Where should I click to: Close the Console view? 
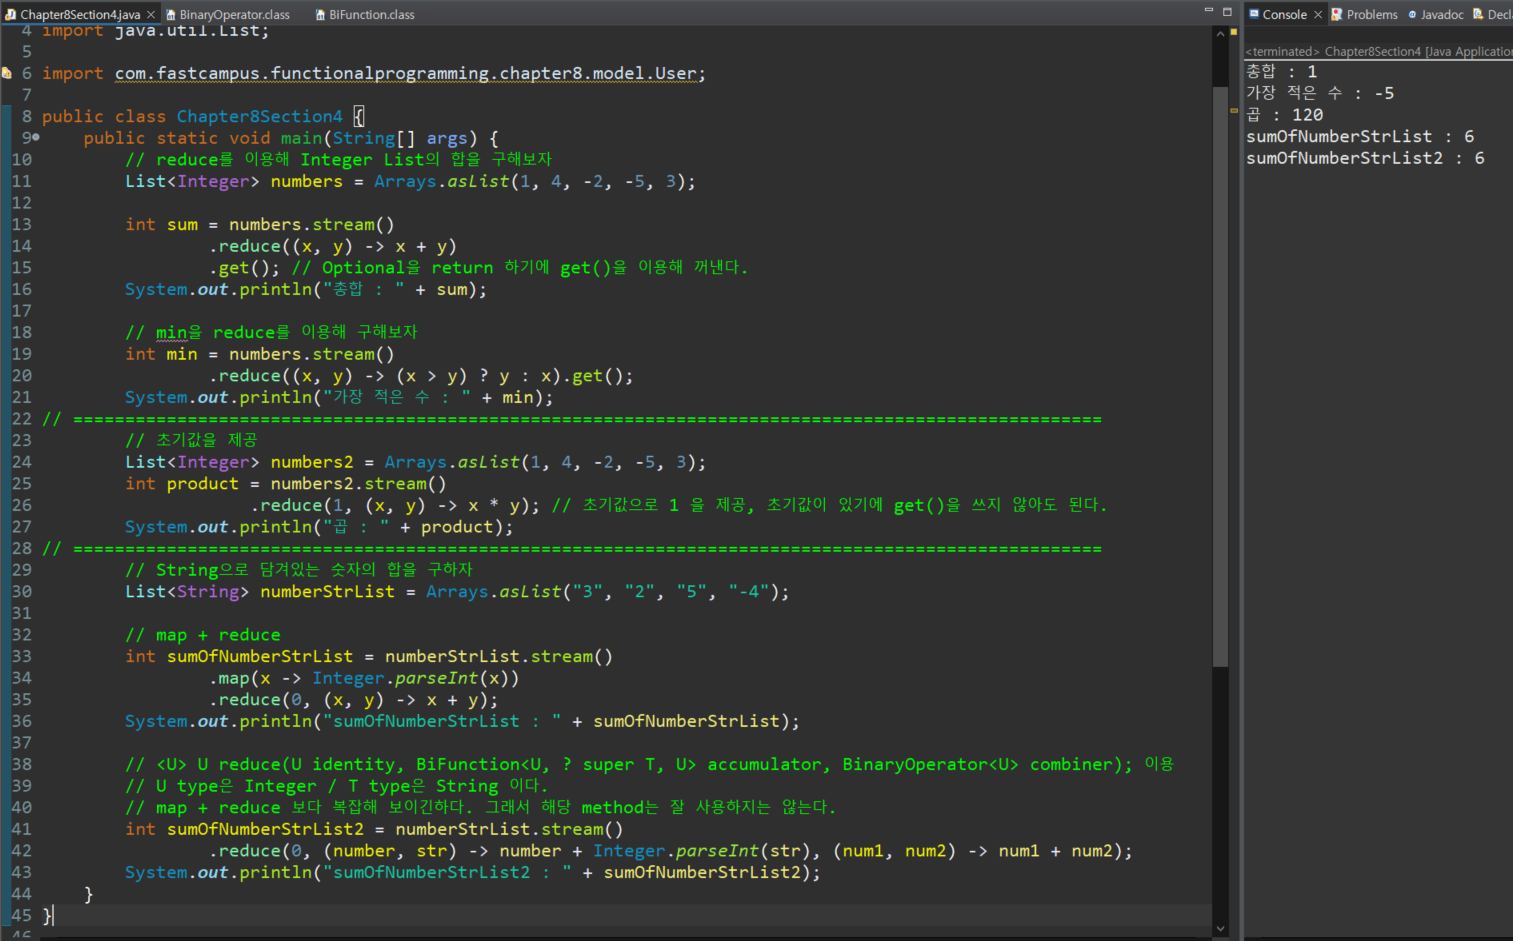(1318, 14)
